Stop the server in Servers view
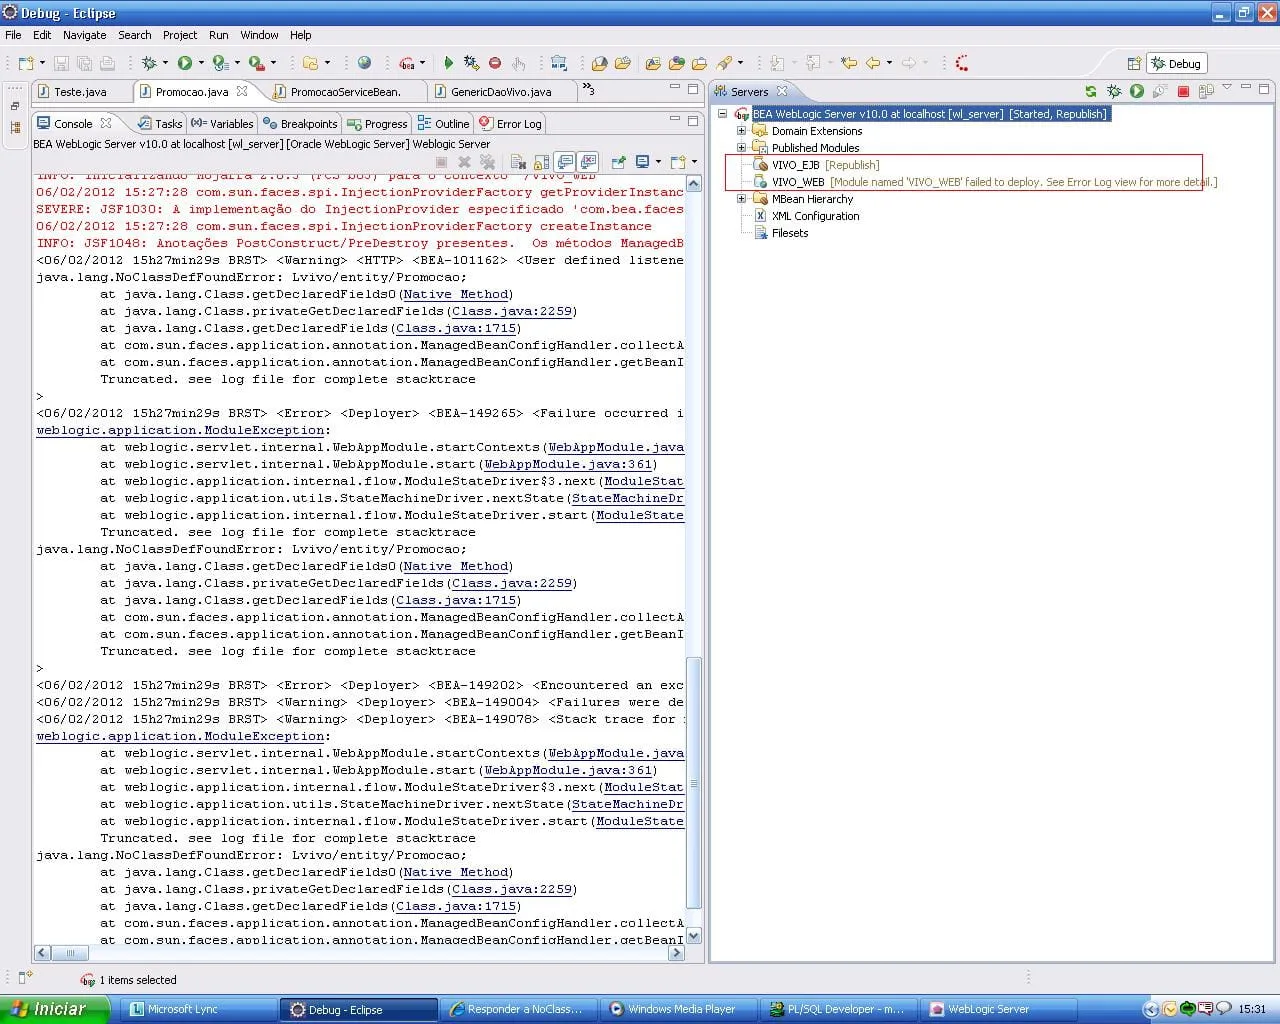The height and width of the screenshot is (1024, 1280). coord(1183,91)
